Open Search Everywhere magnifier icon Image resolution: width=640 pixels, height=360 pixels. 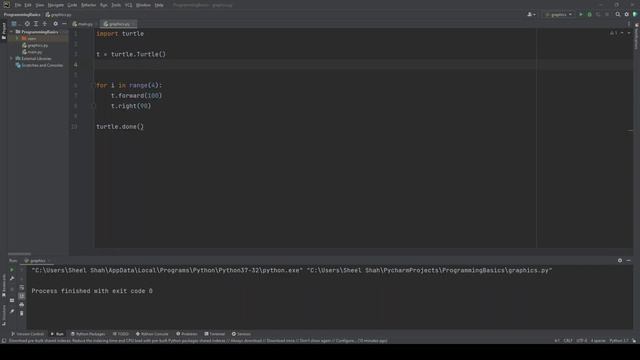point(618,15)
